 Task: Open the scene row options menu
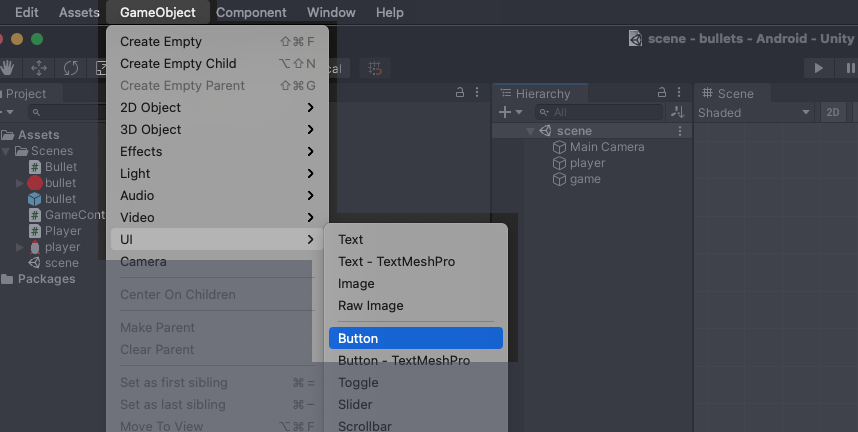[x=680, y=131]
